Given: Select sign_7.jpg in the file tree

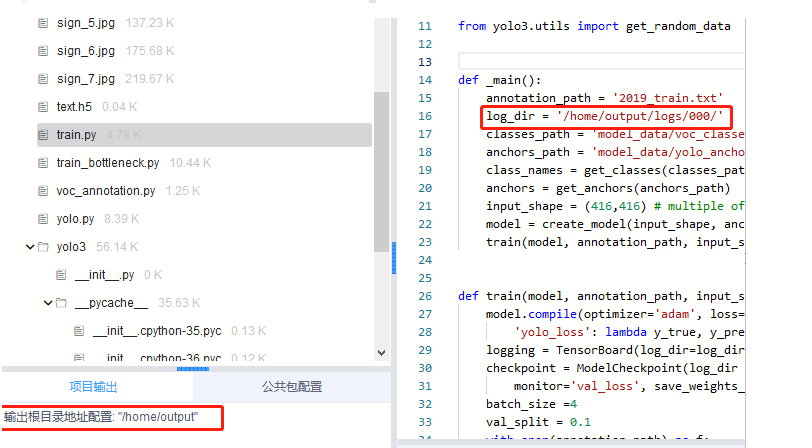Looking at the screenshot, I should 86,79.
